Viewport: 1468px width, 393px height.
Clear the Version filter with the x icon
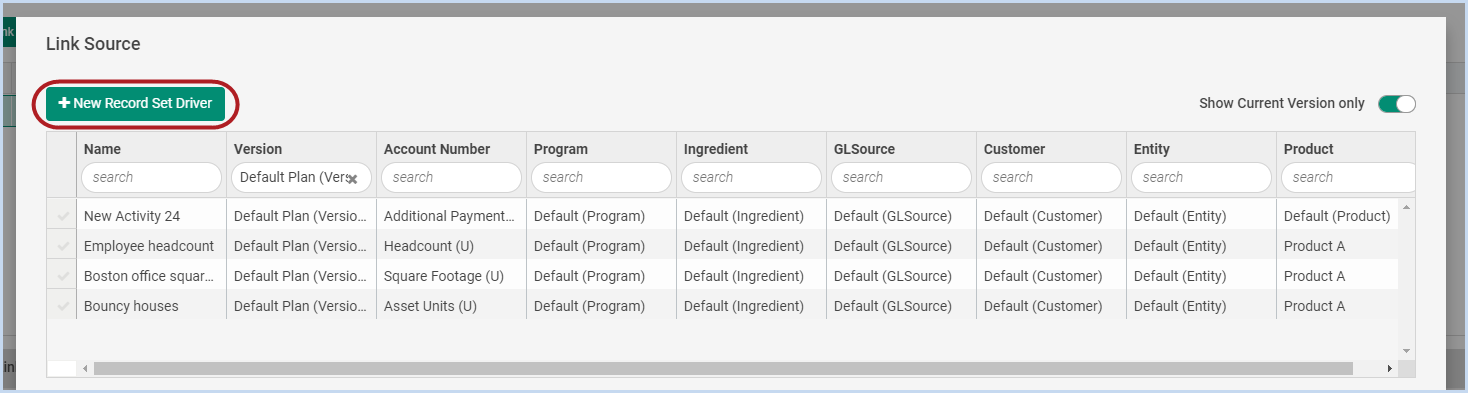[353, 178]
